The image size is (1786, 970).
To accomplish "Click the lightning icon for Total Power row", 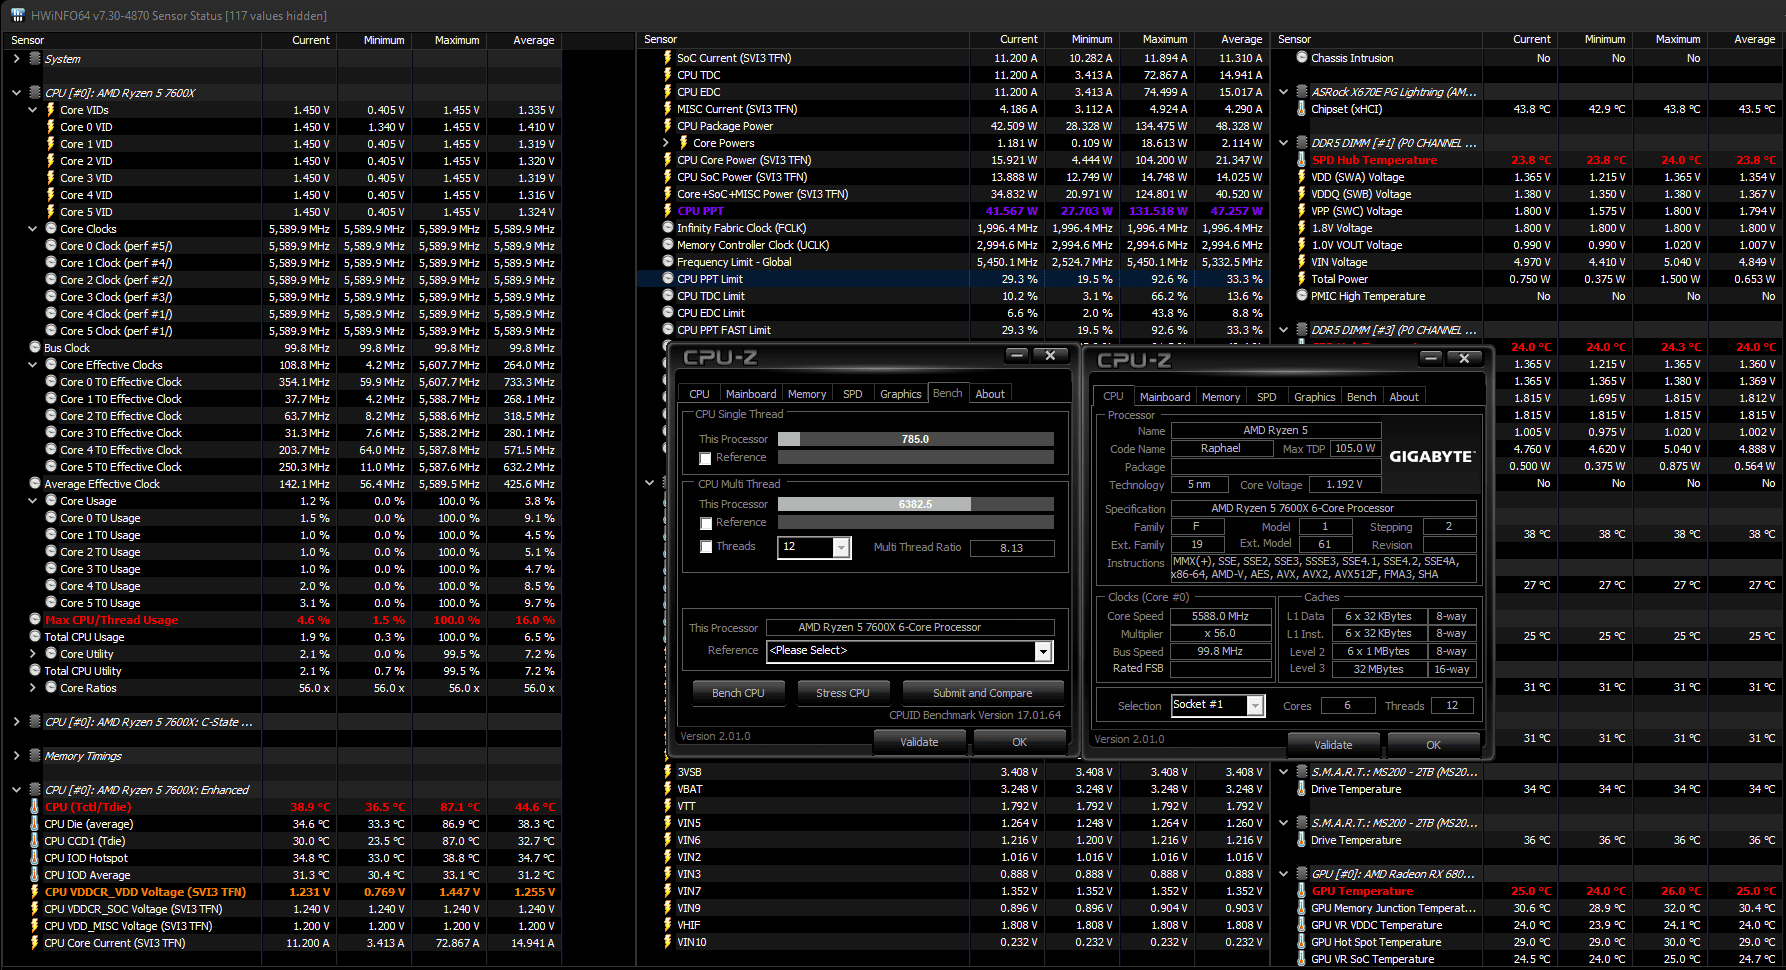I will [1302, 279].
